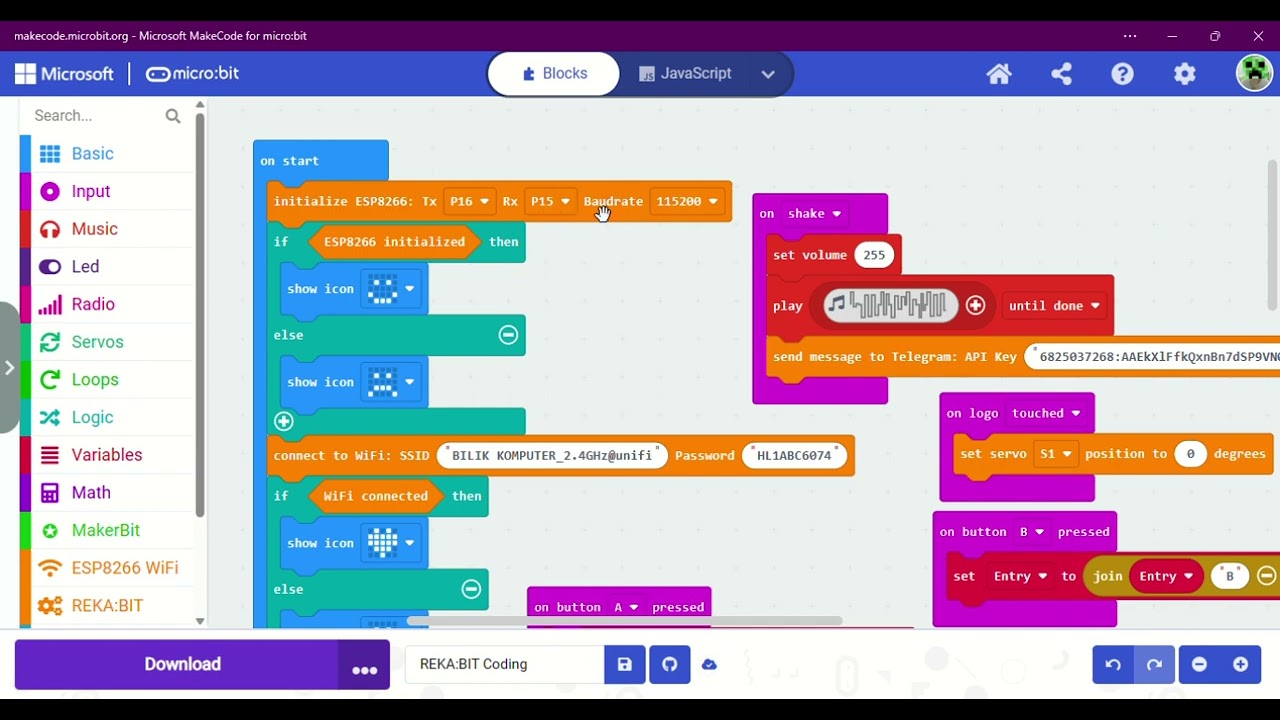Edit the WiFi password value
The width and height of the screenshot is (1280, 720).
[x=794, y=455]
